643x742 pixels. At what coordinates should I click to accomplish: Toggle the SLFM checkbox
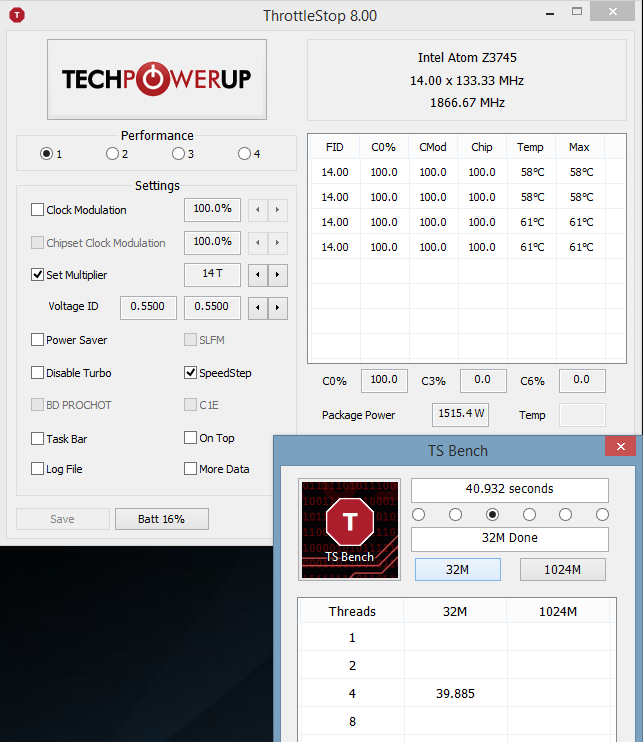[x=190, y=340]
